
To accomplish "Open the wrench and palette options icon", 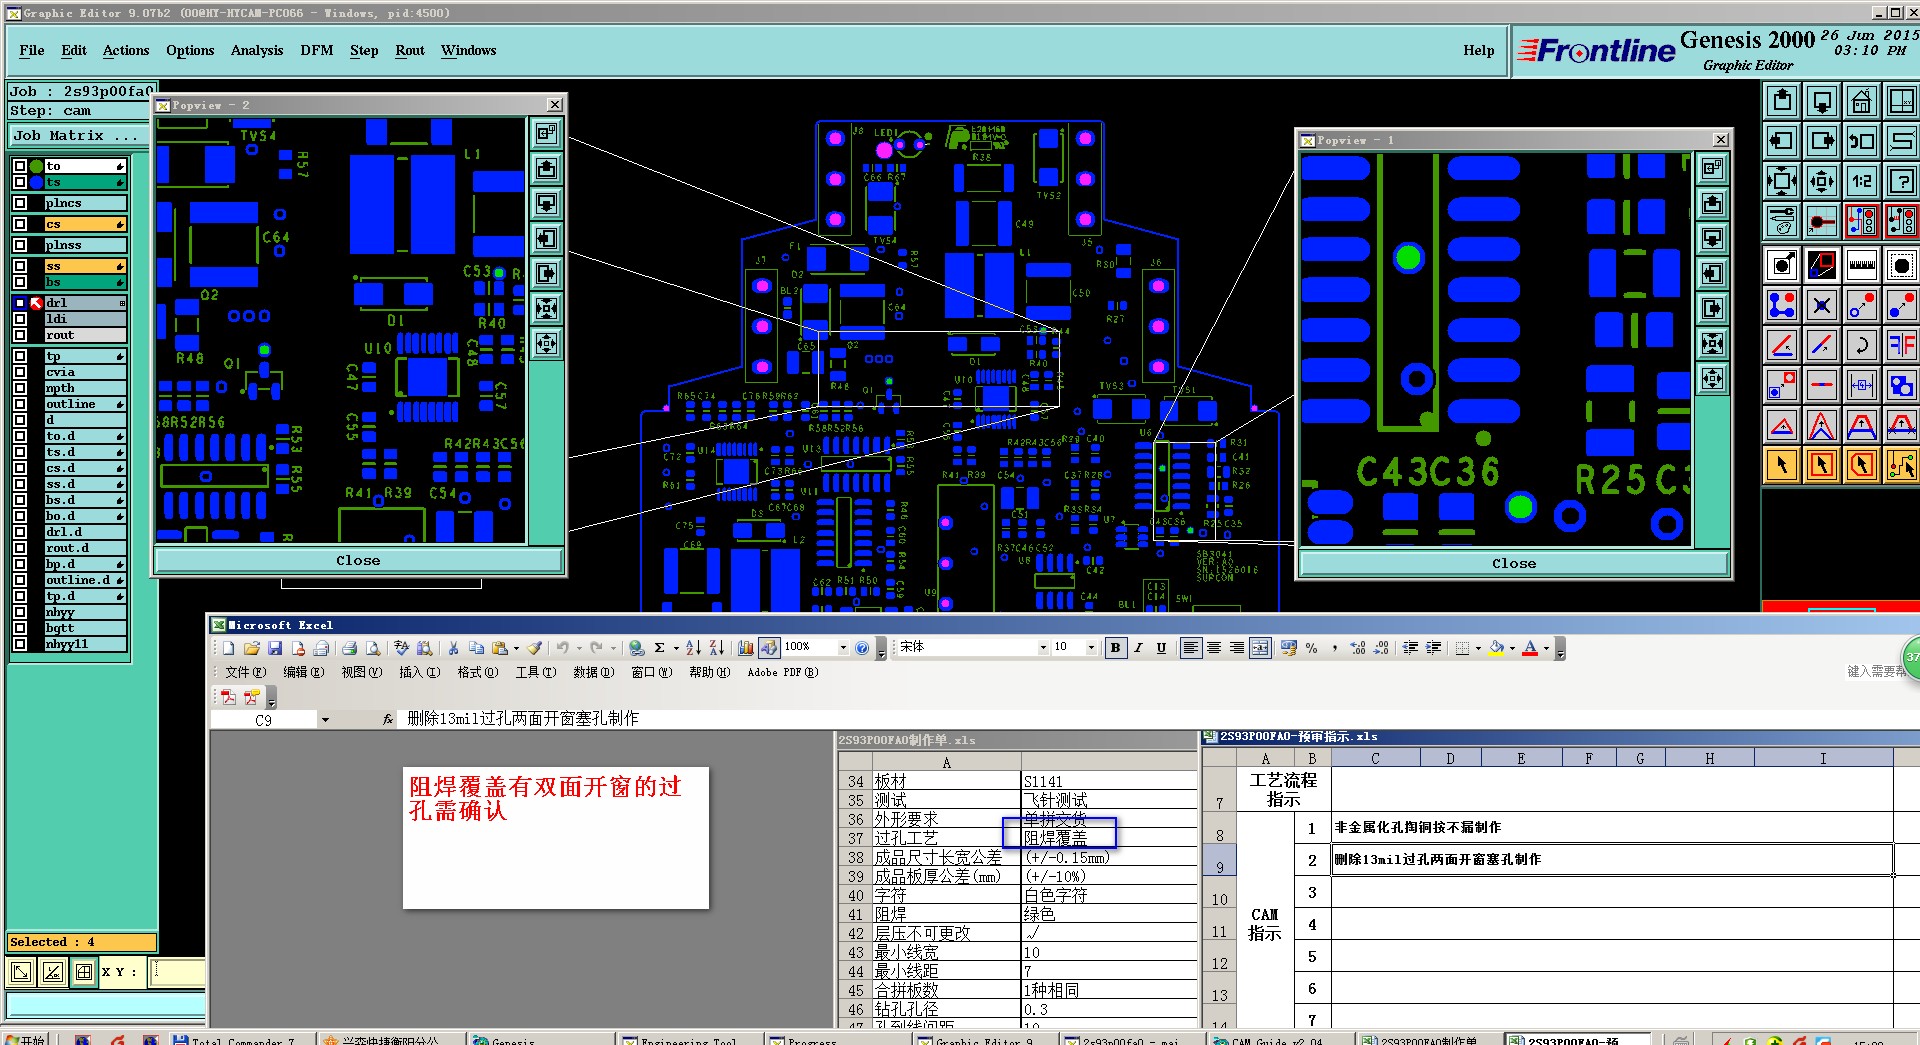I will [1782, 221].
